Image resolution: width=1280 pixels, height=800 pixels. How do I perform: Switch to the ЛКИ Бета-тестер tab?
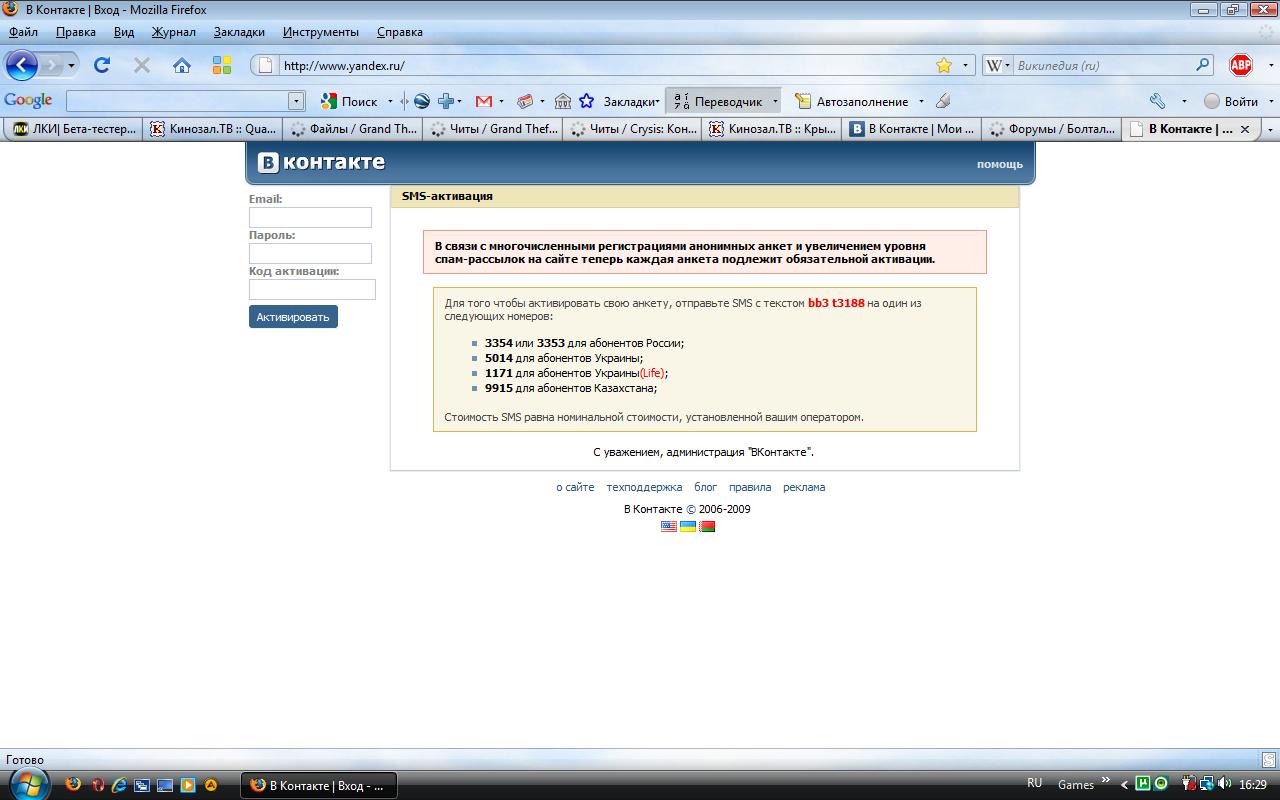pyautogui.click(x=74, y=129)
